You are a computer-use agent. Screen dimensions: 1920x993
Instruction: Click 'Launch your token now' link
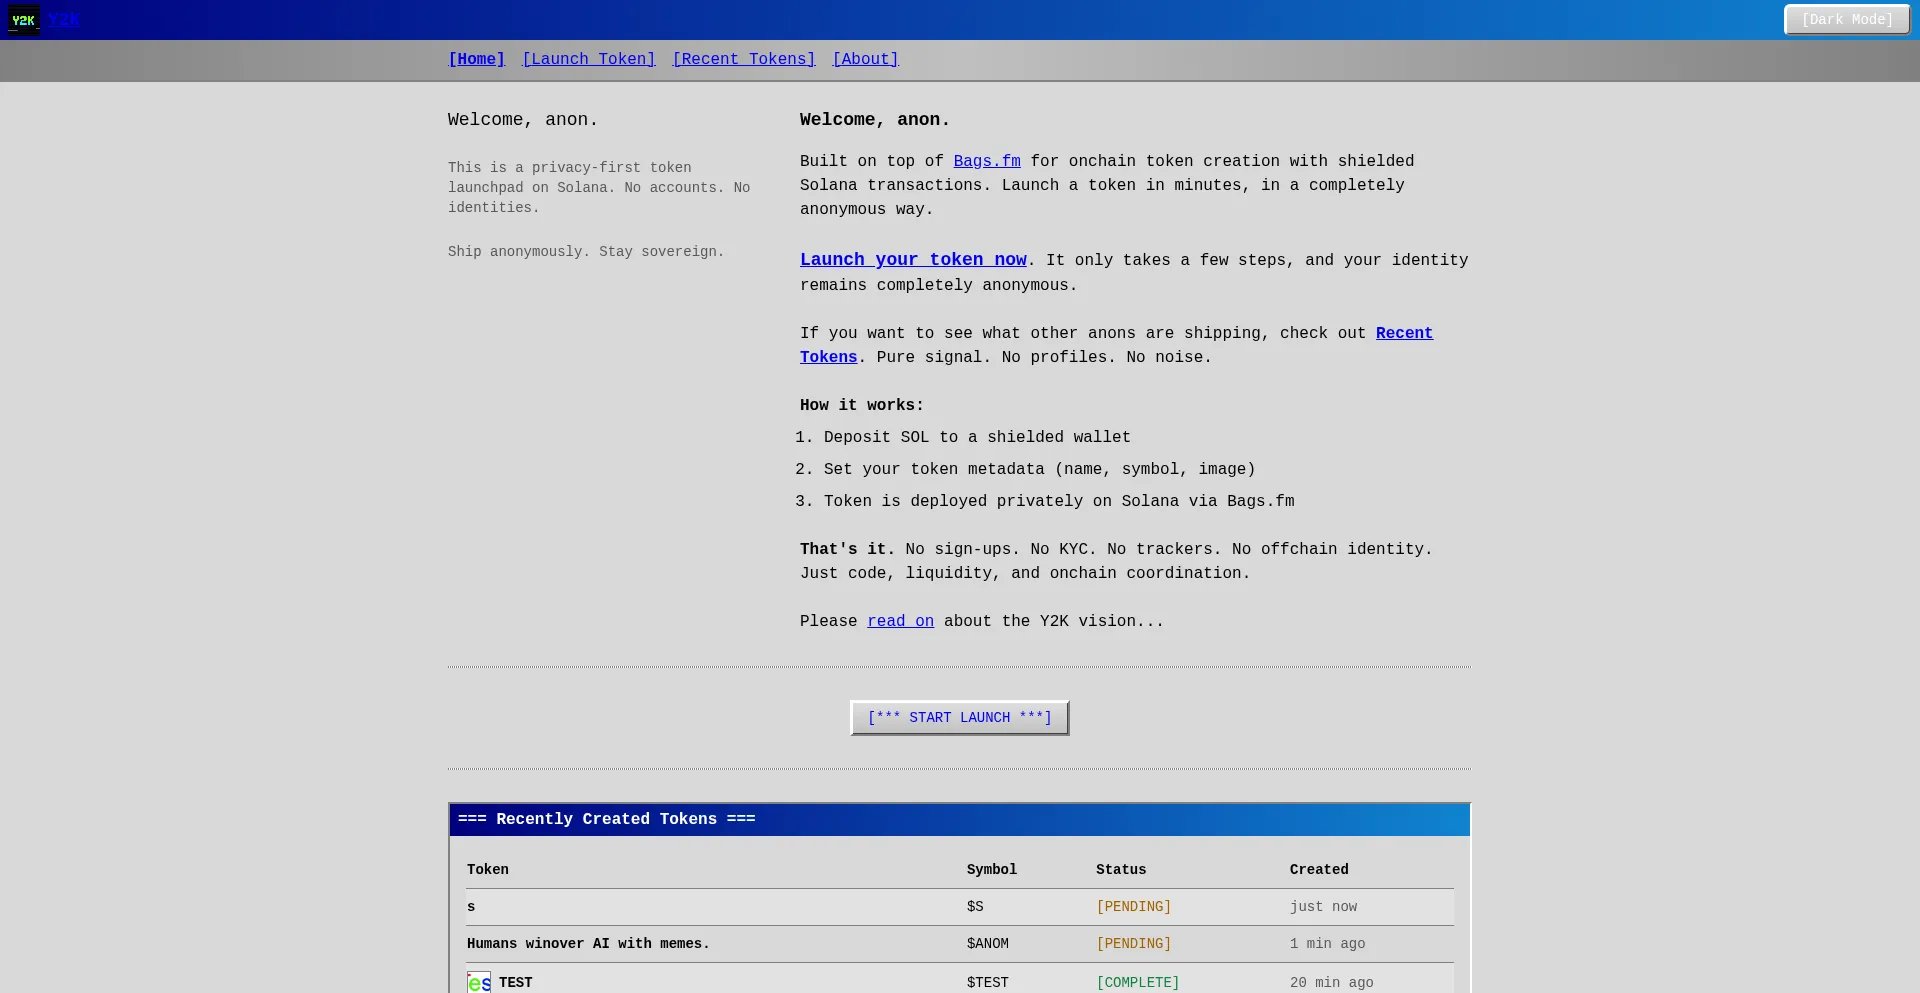[x=913, y=260]
